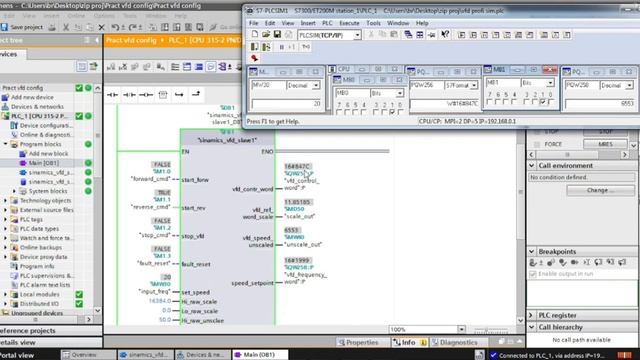Switch to the Info tab
640x360 pixels.
click(x=409, y=342)
